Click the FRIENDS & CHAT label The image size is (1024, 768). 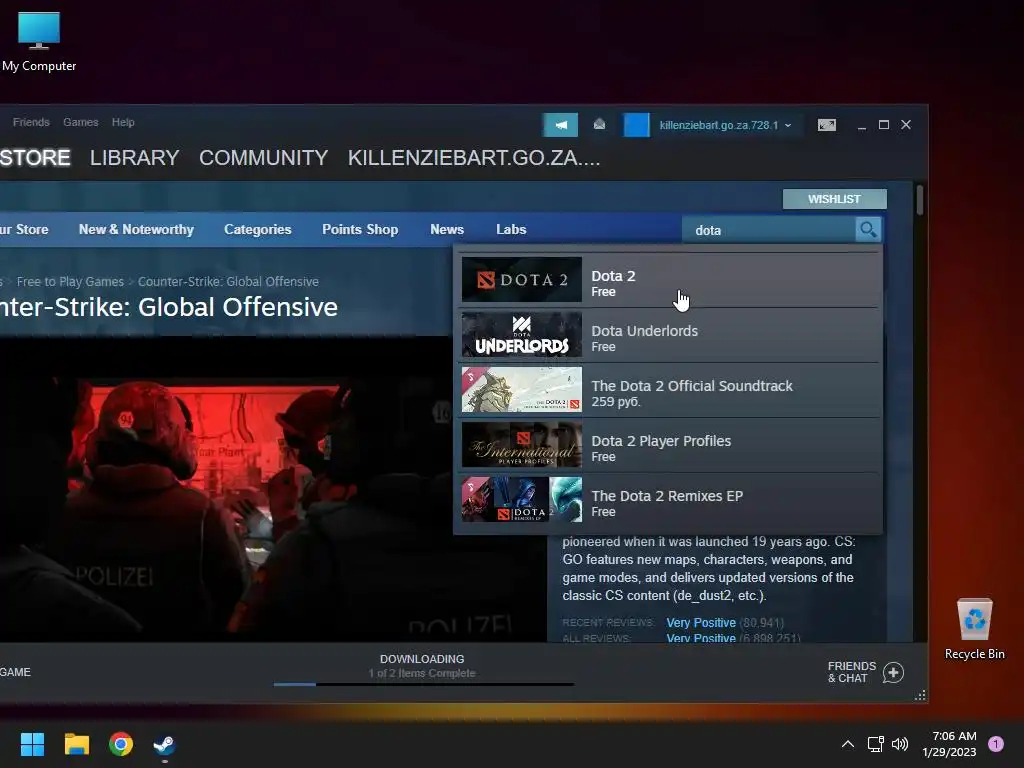pos(852,672)
